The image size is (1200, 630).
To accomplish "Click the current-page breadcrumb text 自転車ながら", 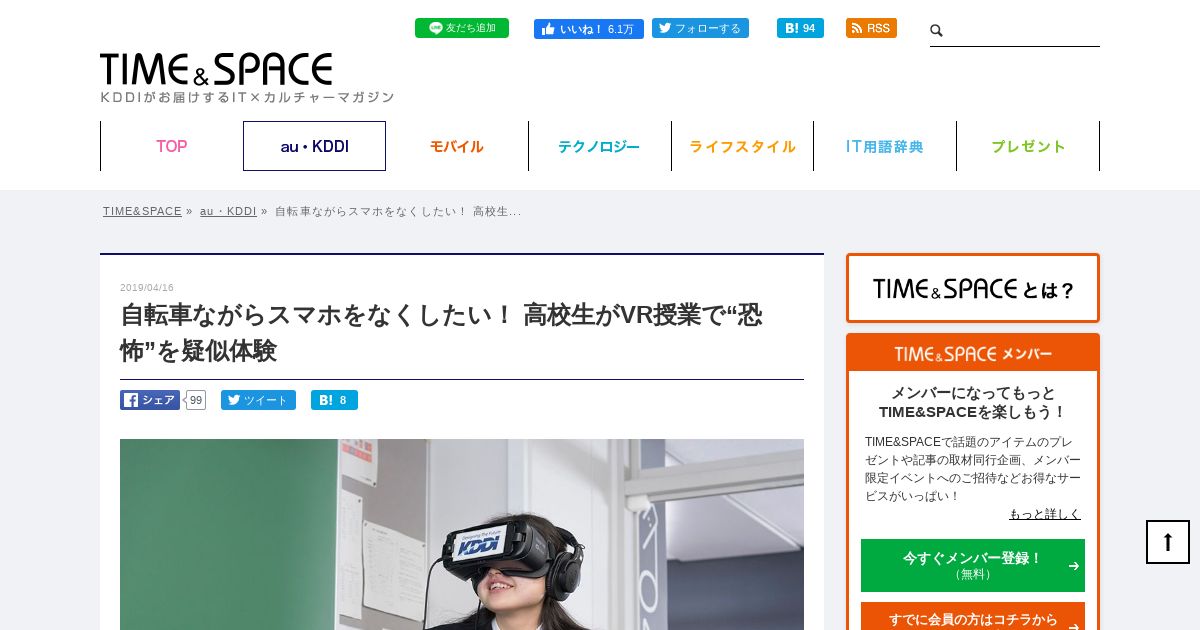I will pyautogui.click(x=398, y=211).
